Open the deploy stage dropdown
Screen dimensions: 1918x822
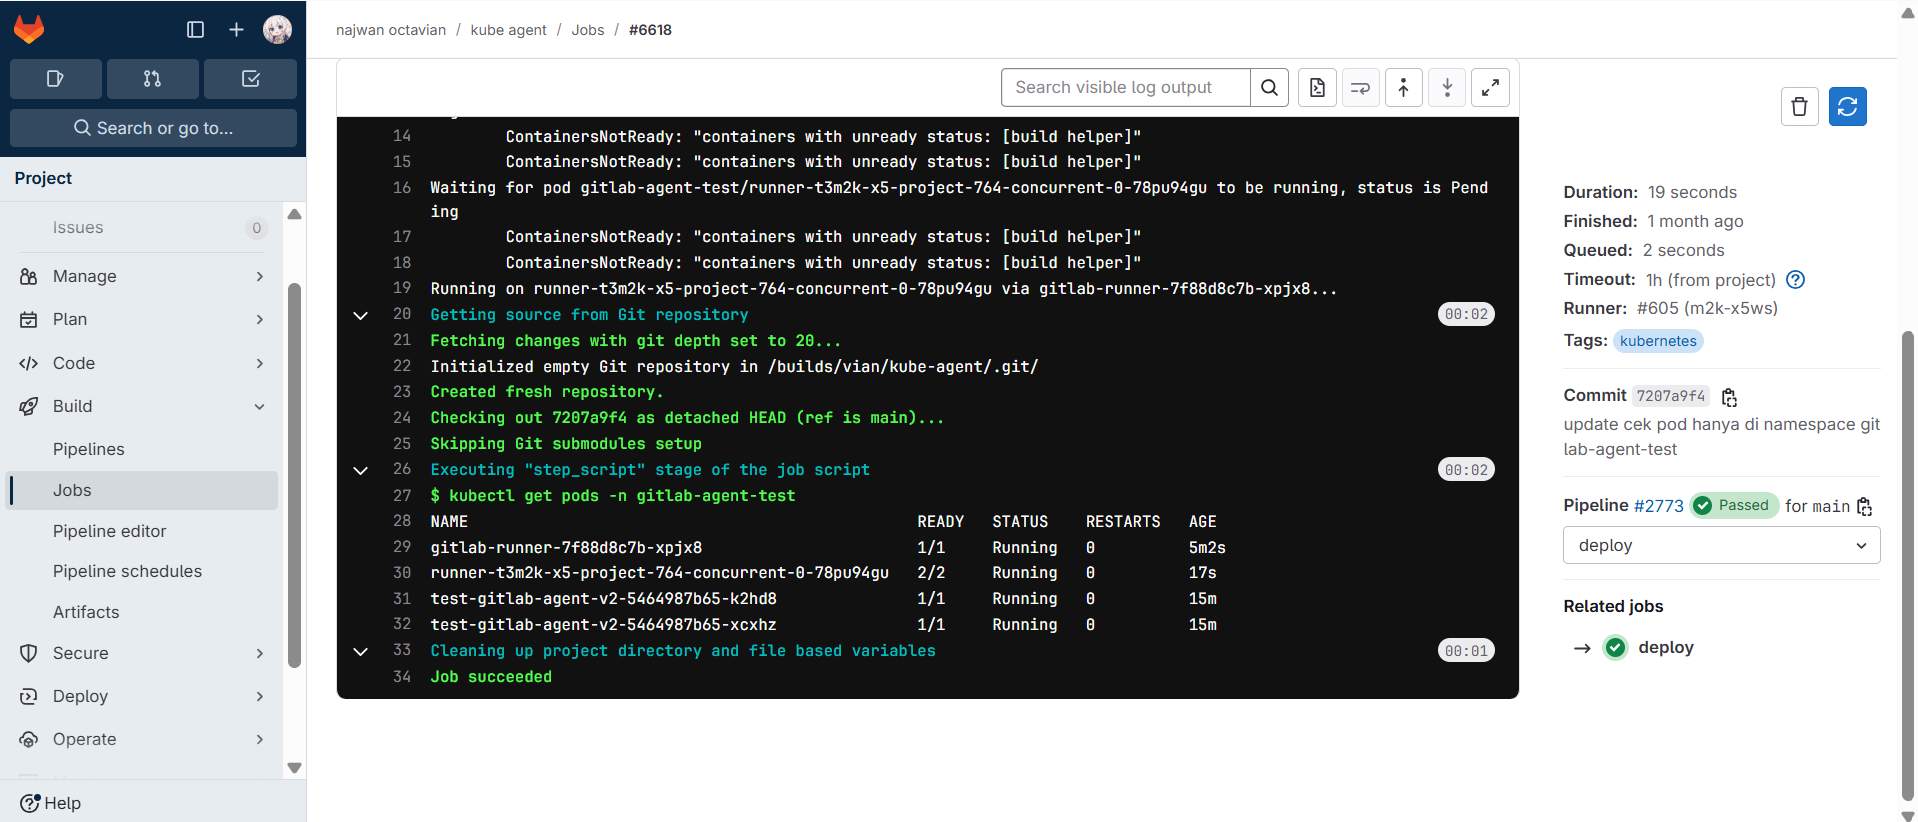coord(1721,546)
